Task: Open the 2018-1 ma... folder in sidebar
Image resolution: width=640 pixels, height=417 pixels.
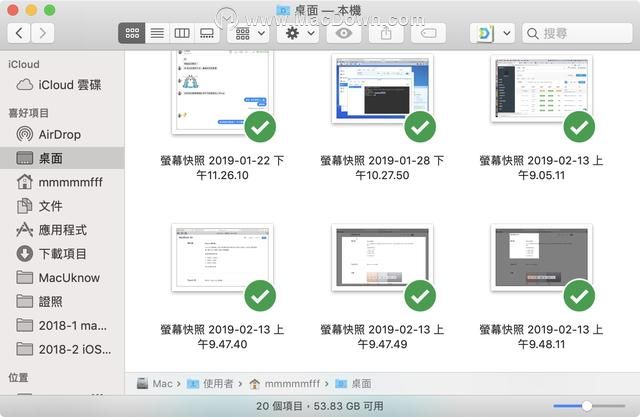Action: tap(62, 325)
